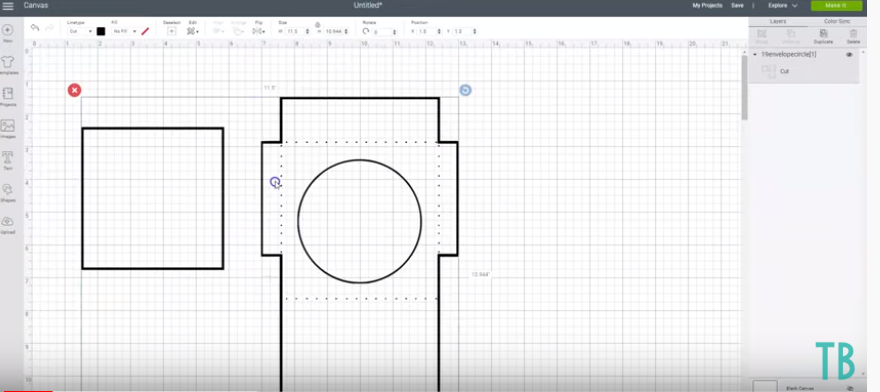This screenshot has width=880, height=392.
Task: Delete the object with red X handle
Action: pos(74,90)
